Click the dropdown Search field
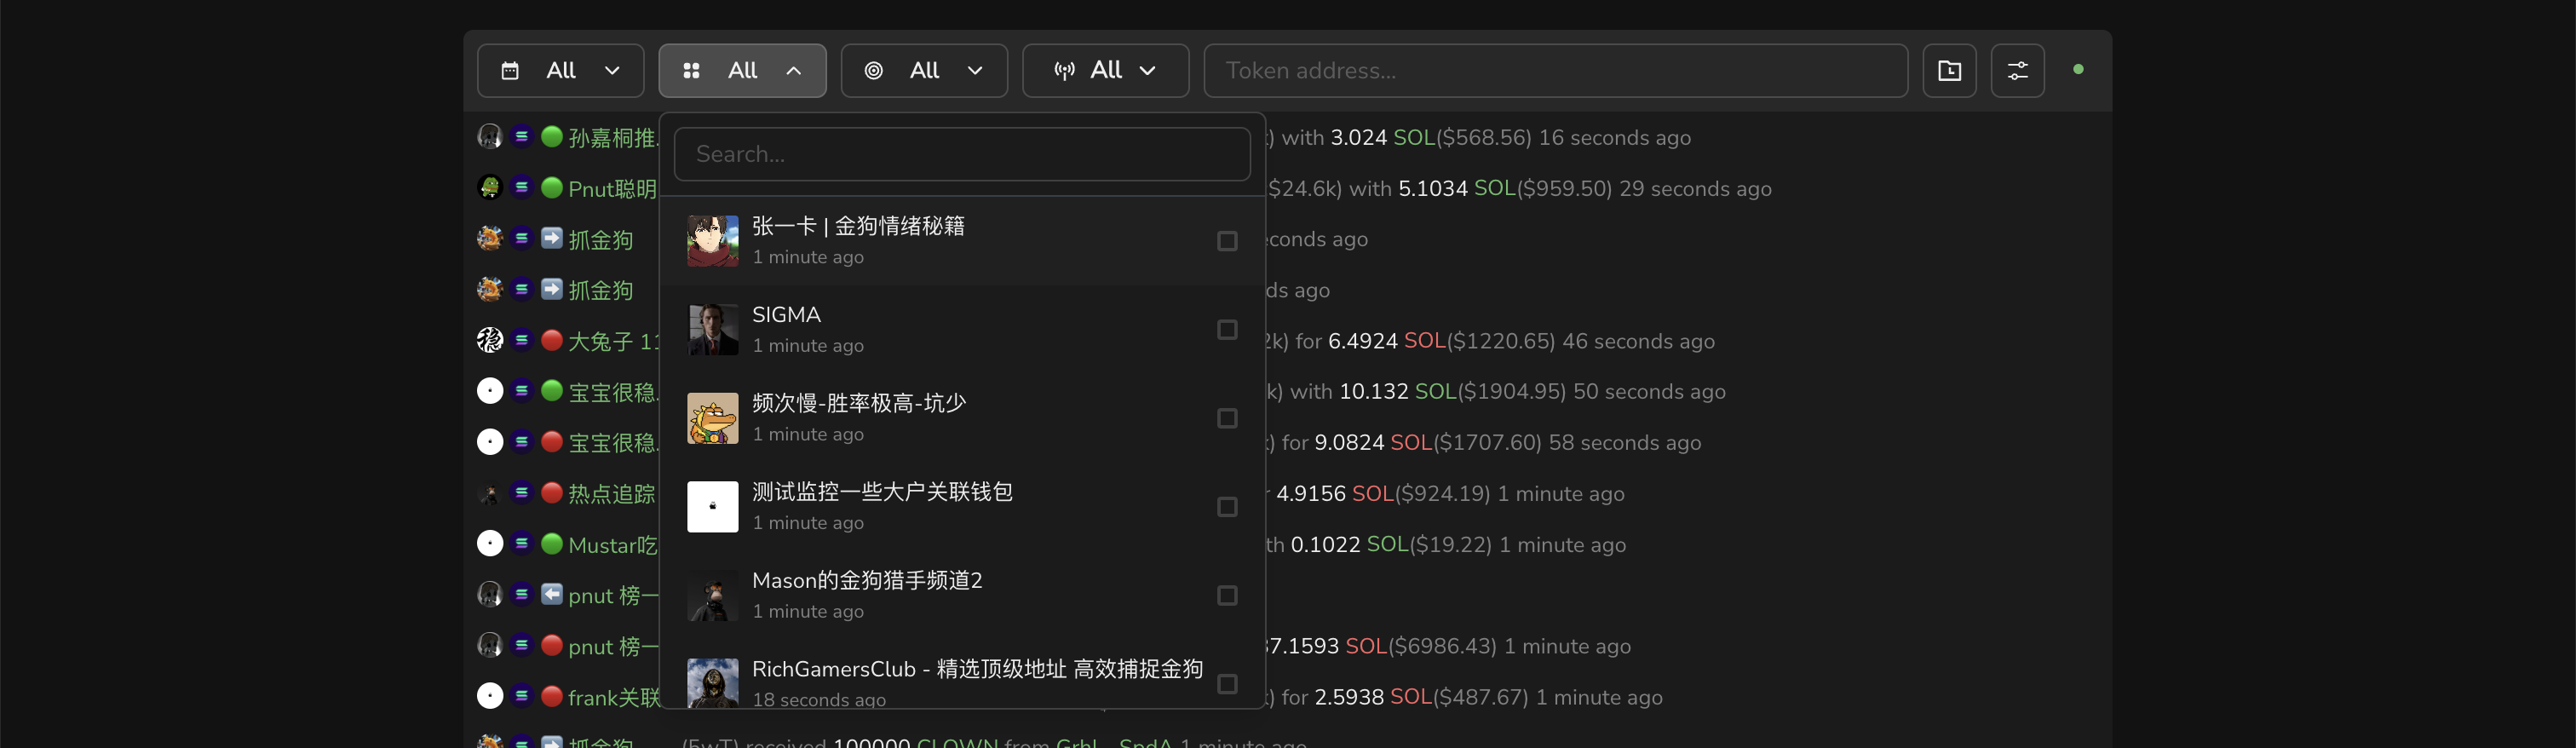The image size is (2576, 748). pos(961,155)
